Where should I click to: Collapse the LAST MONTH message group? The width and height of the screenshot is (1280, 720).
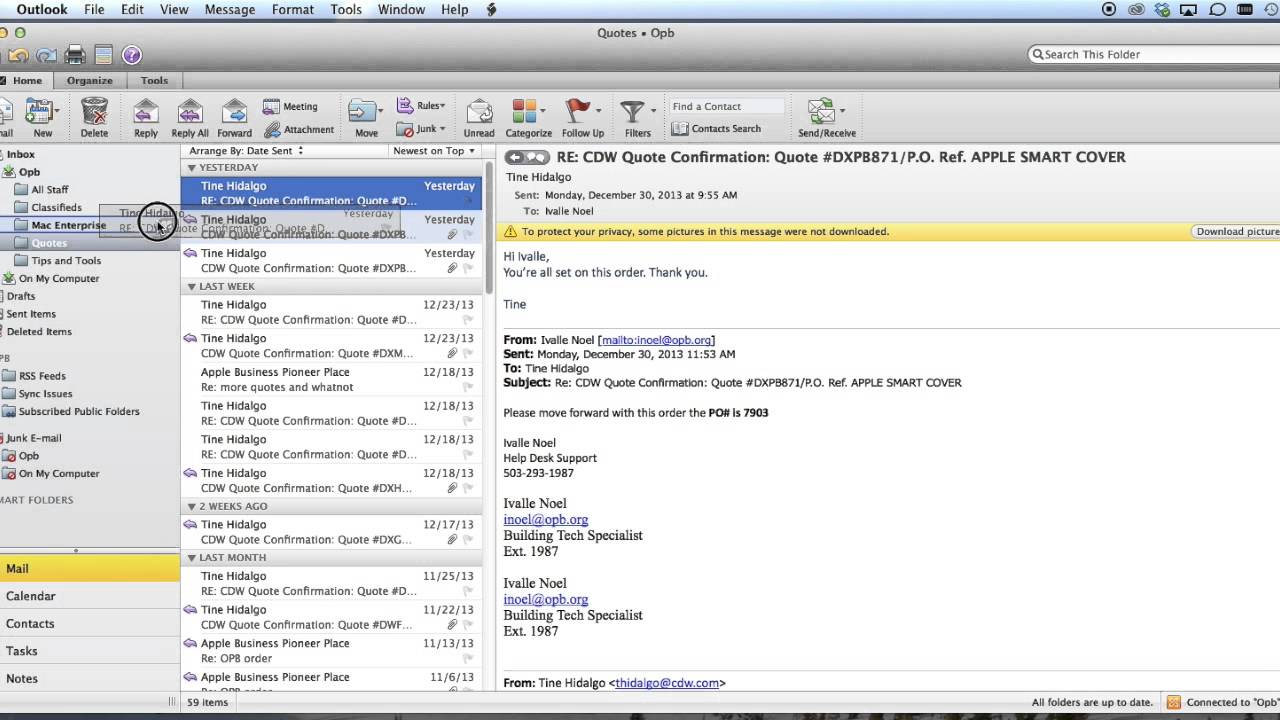[x=191, y=558]
